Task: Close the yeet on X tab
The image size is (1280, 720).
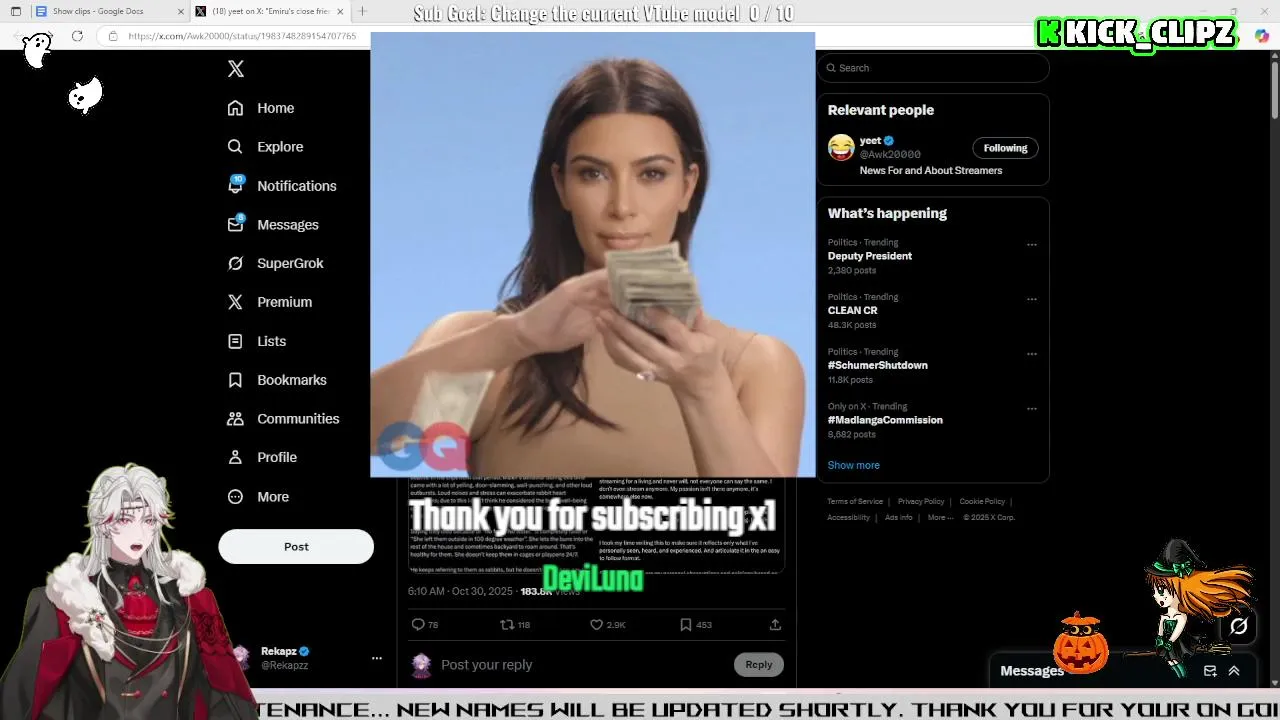Action: click(x=340, y=11)
